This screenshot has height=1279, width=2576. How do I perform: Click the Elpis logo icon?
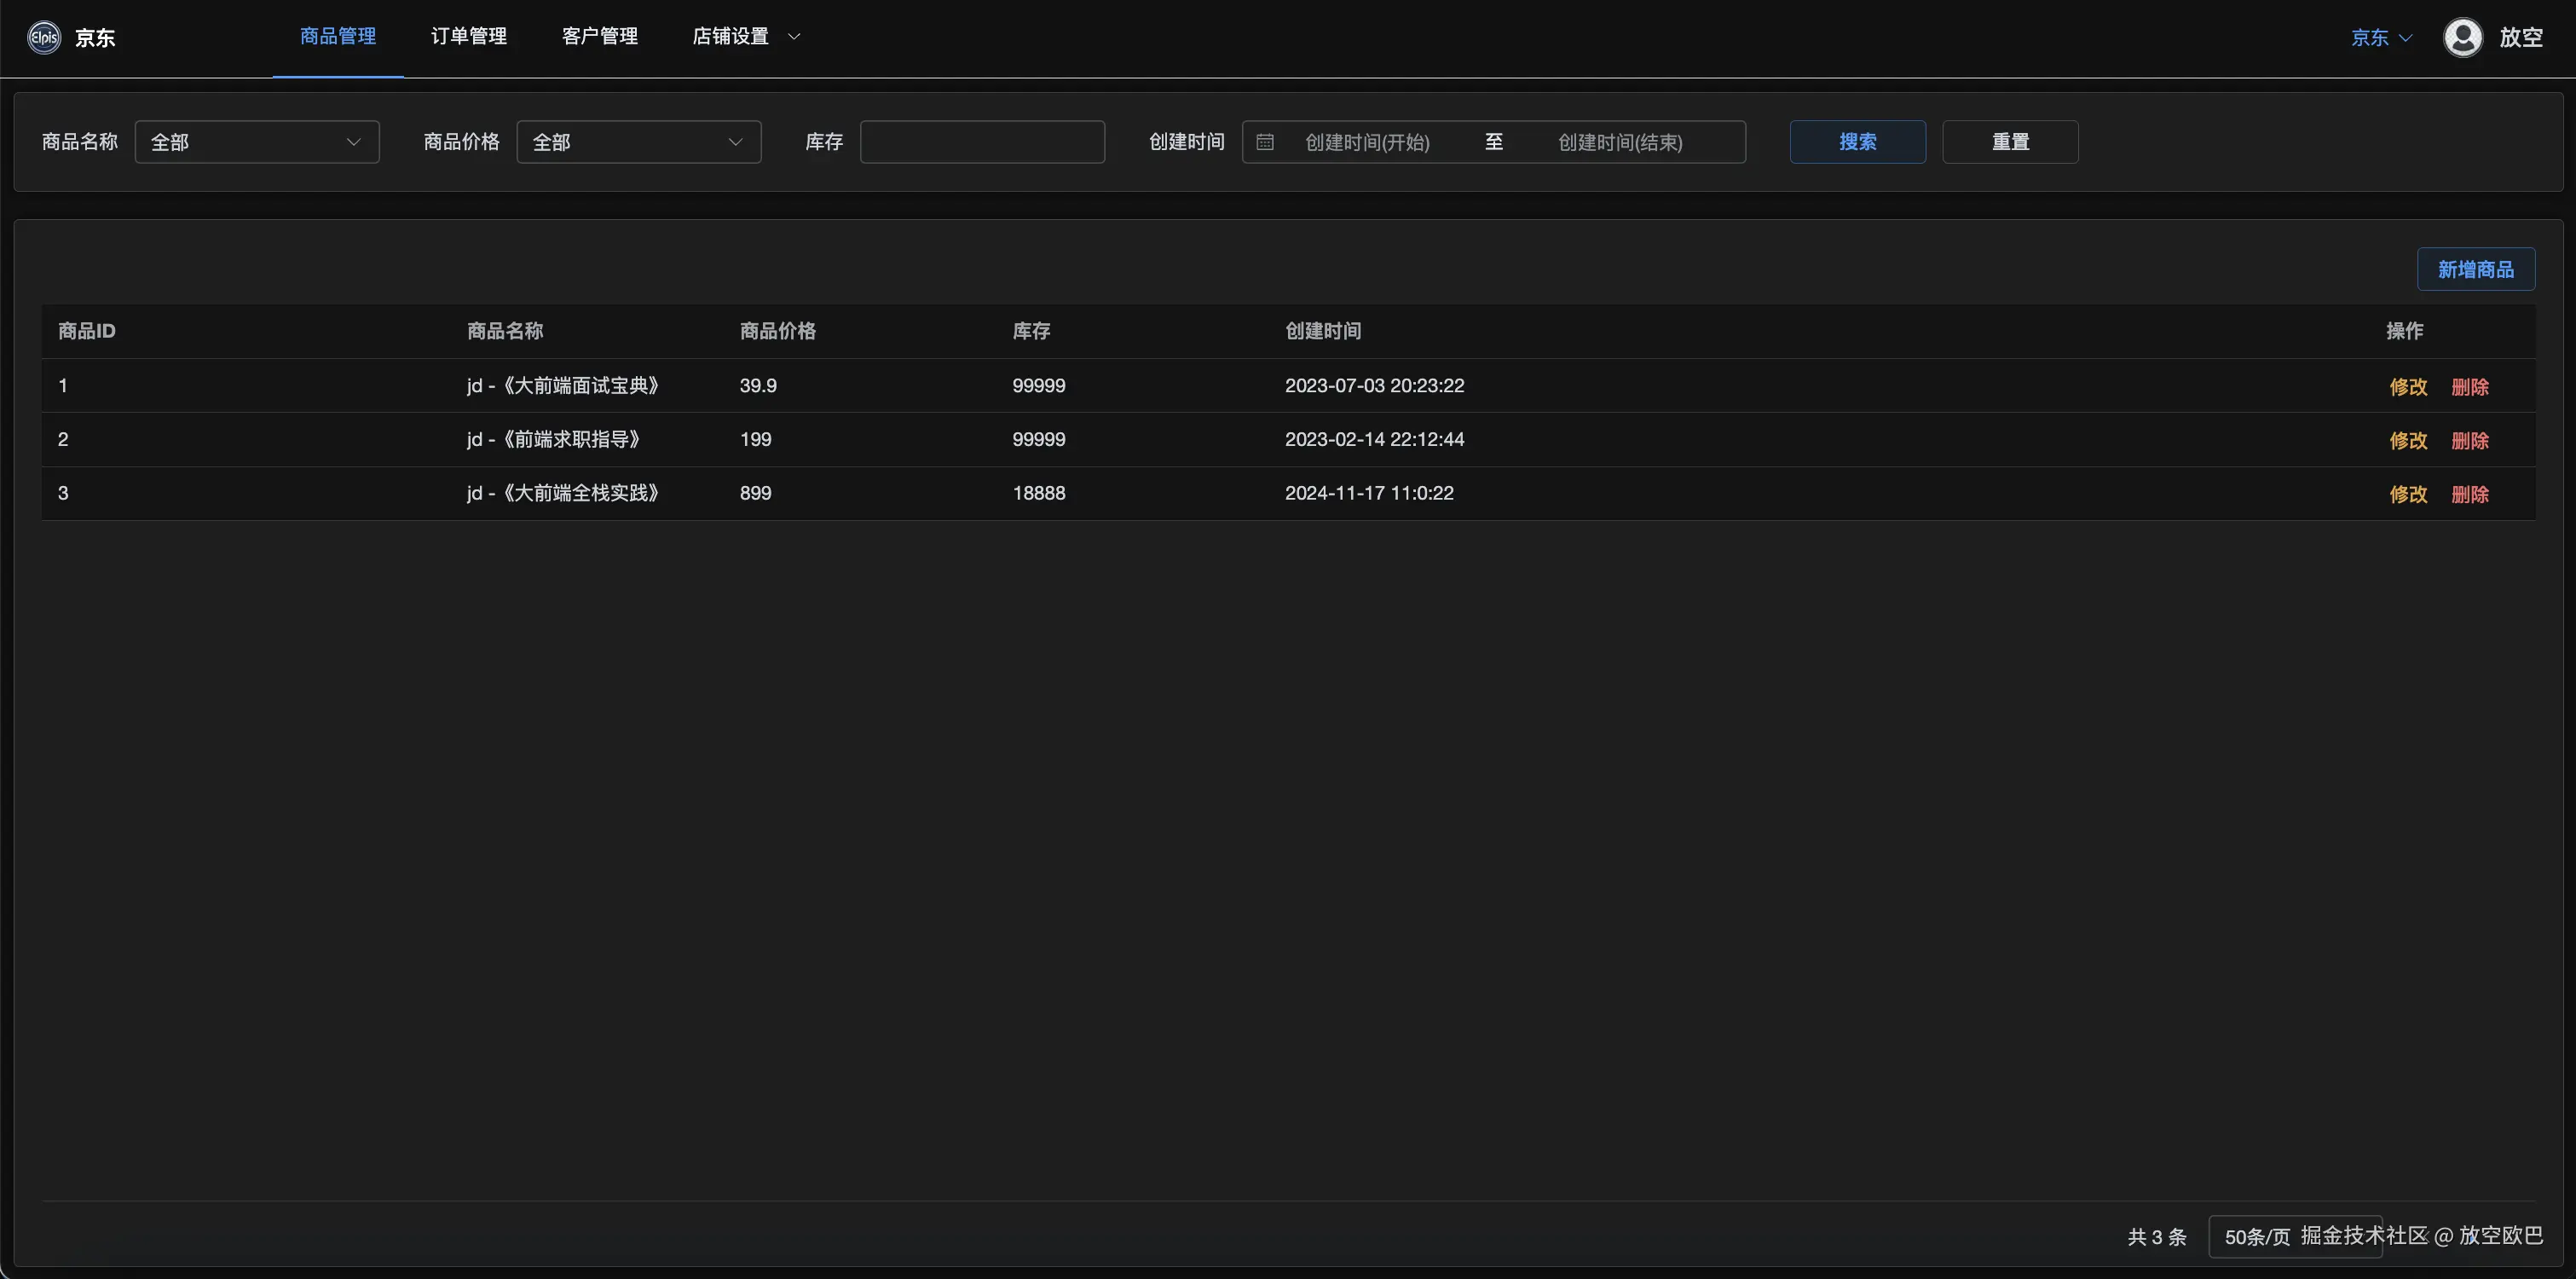(44, 38)
